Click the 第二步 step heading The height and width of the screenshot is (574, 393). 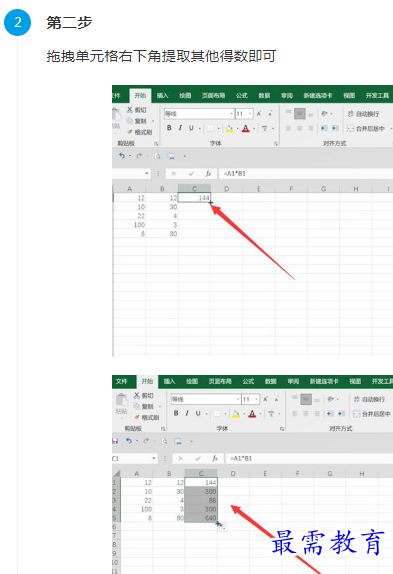pyautogui.click(x=69, y=23)
